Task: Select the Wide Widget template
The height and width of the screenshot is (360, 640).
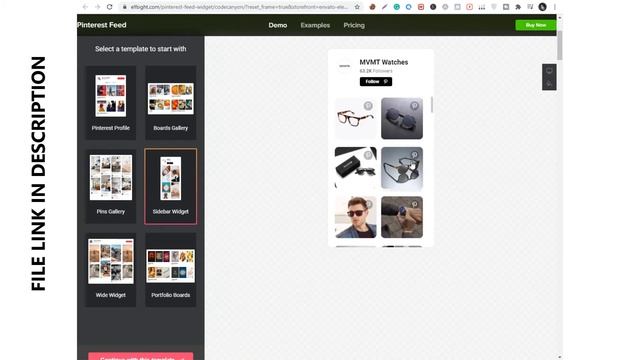Action: [x=111, y=270]
